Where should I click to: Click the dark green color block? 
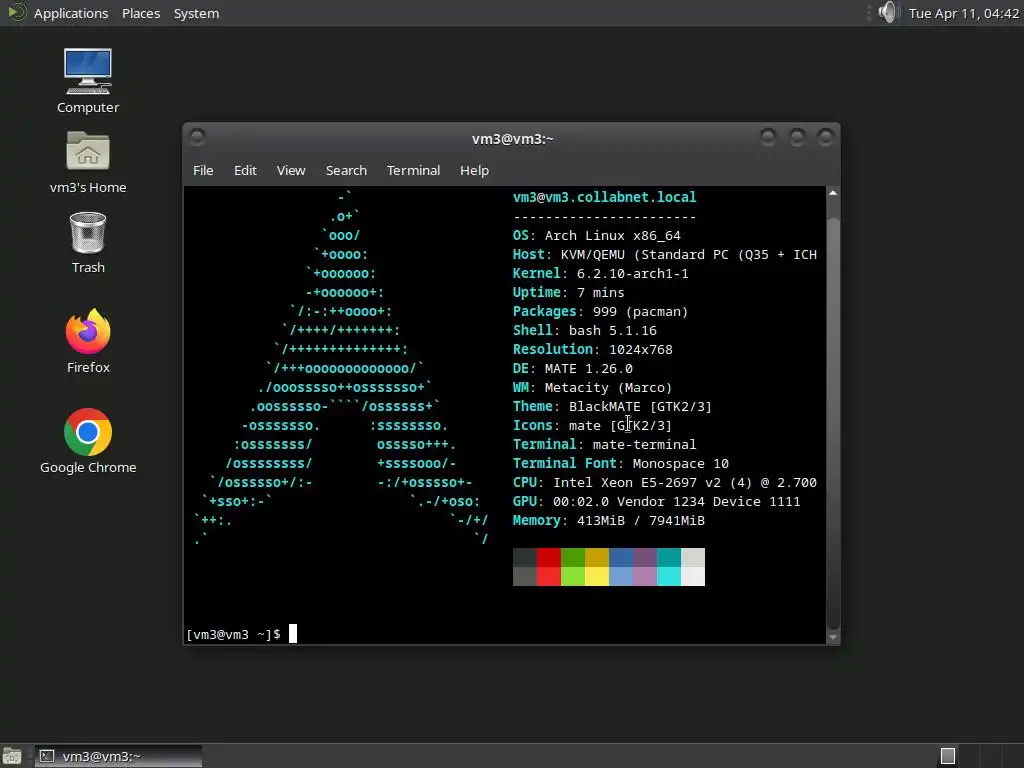pos(573,558)
